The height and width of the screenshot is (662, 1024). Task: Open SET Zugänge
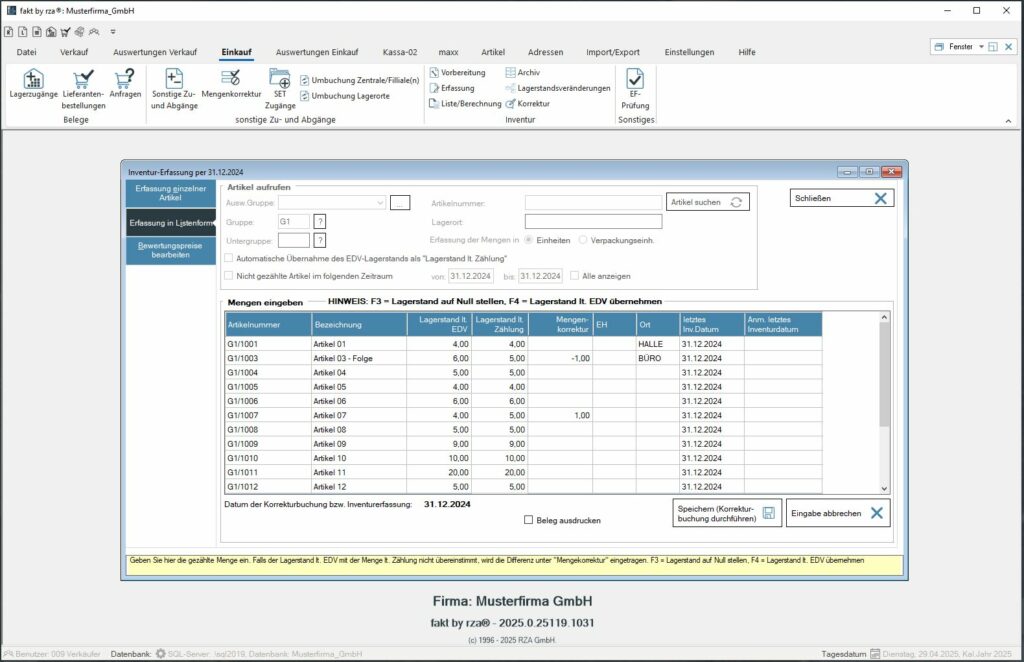point(281,90)
